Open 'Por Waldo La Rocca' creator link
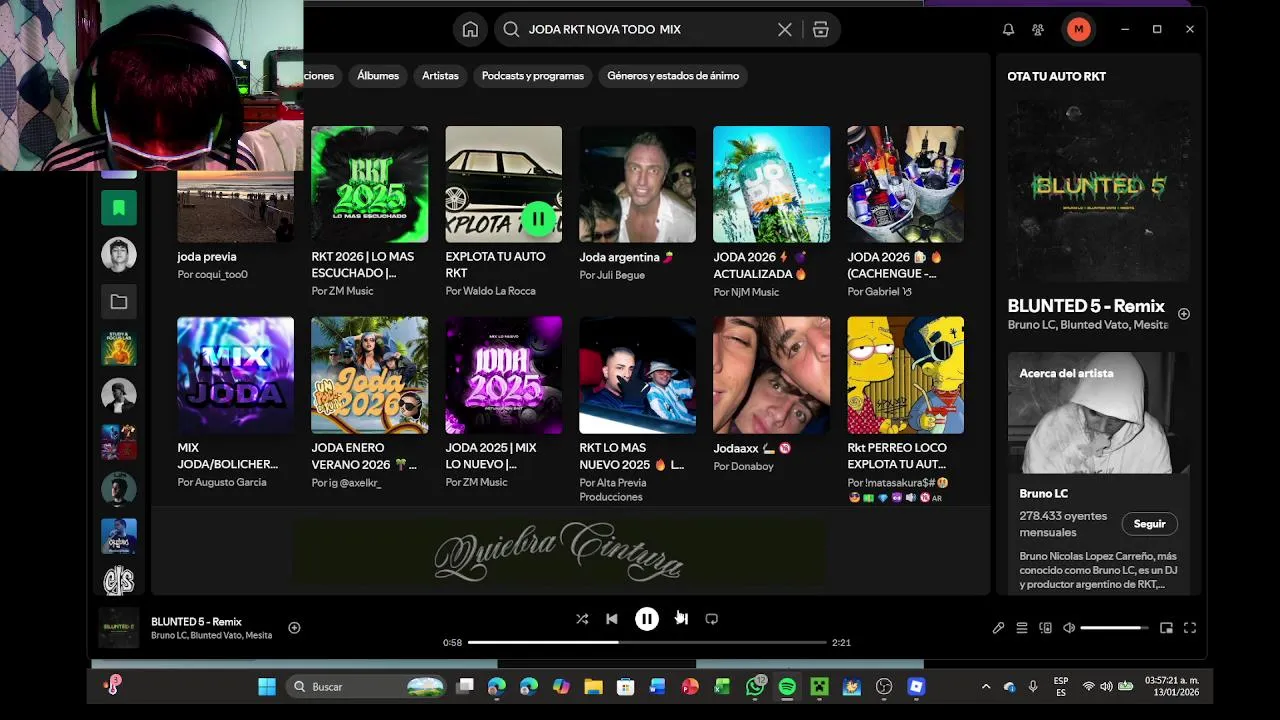1280x720 pixels. click(490, 291)
